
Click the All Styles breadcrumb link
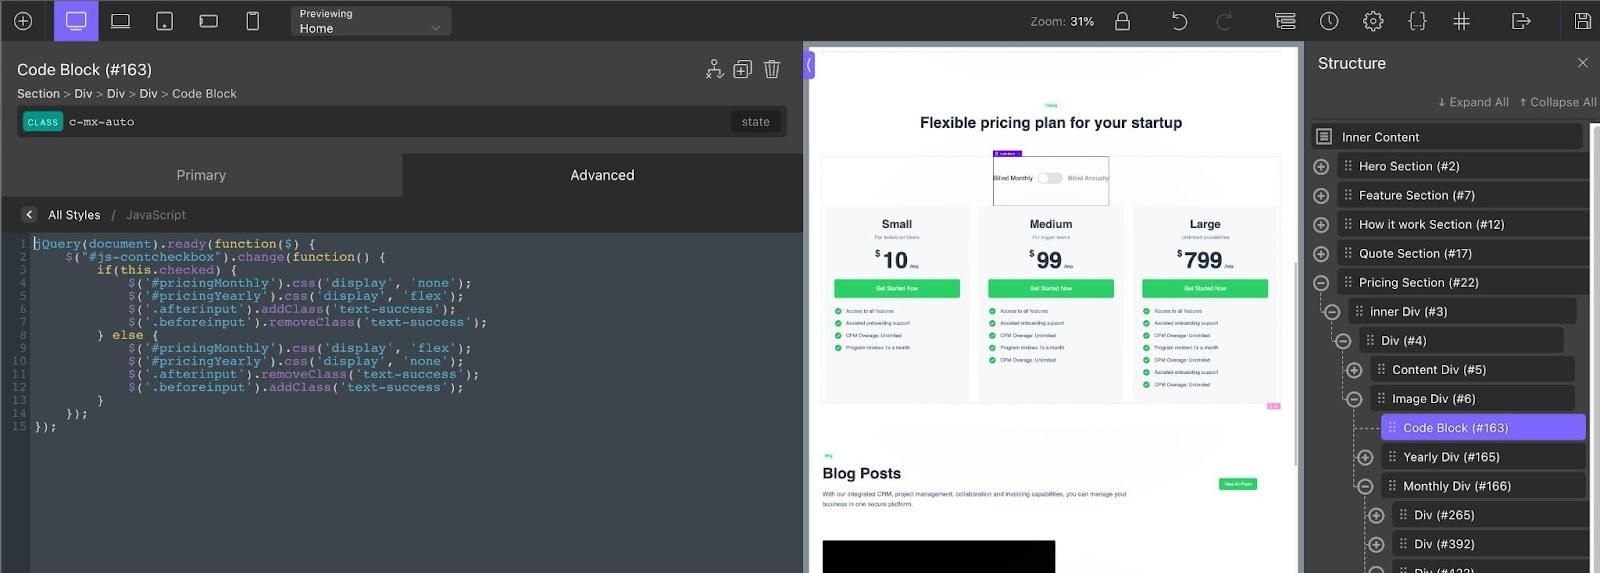coord(74,215)
